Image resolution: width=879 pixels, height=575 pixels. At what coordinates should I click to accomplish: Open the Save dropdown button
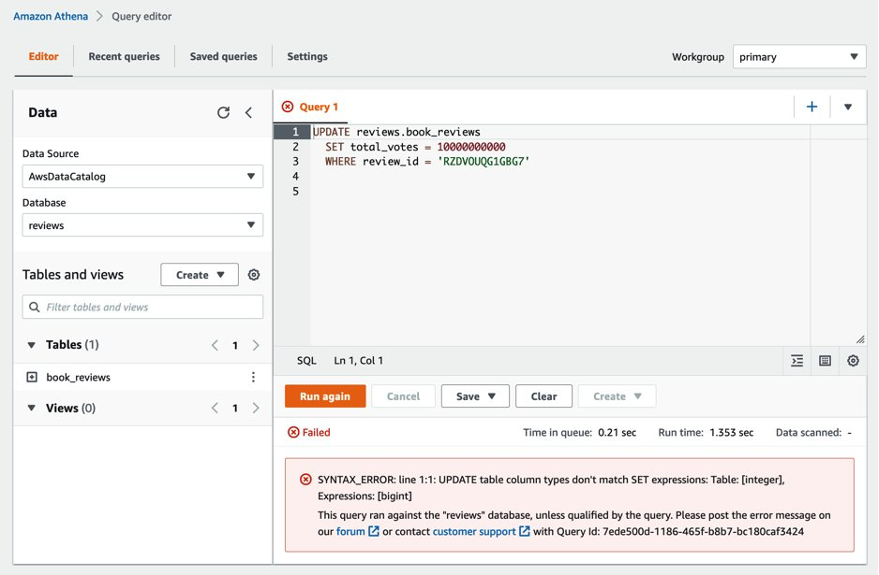tap(475, 396)
